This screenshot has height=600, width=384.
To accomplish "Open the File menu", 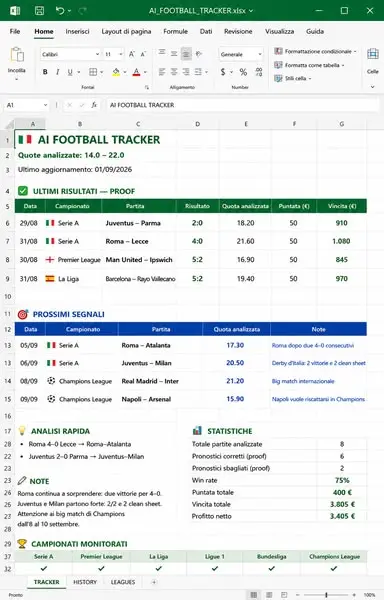I will [x=15, y=31].
